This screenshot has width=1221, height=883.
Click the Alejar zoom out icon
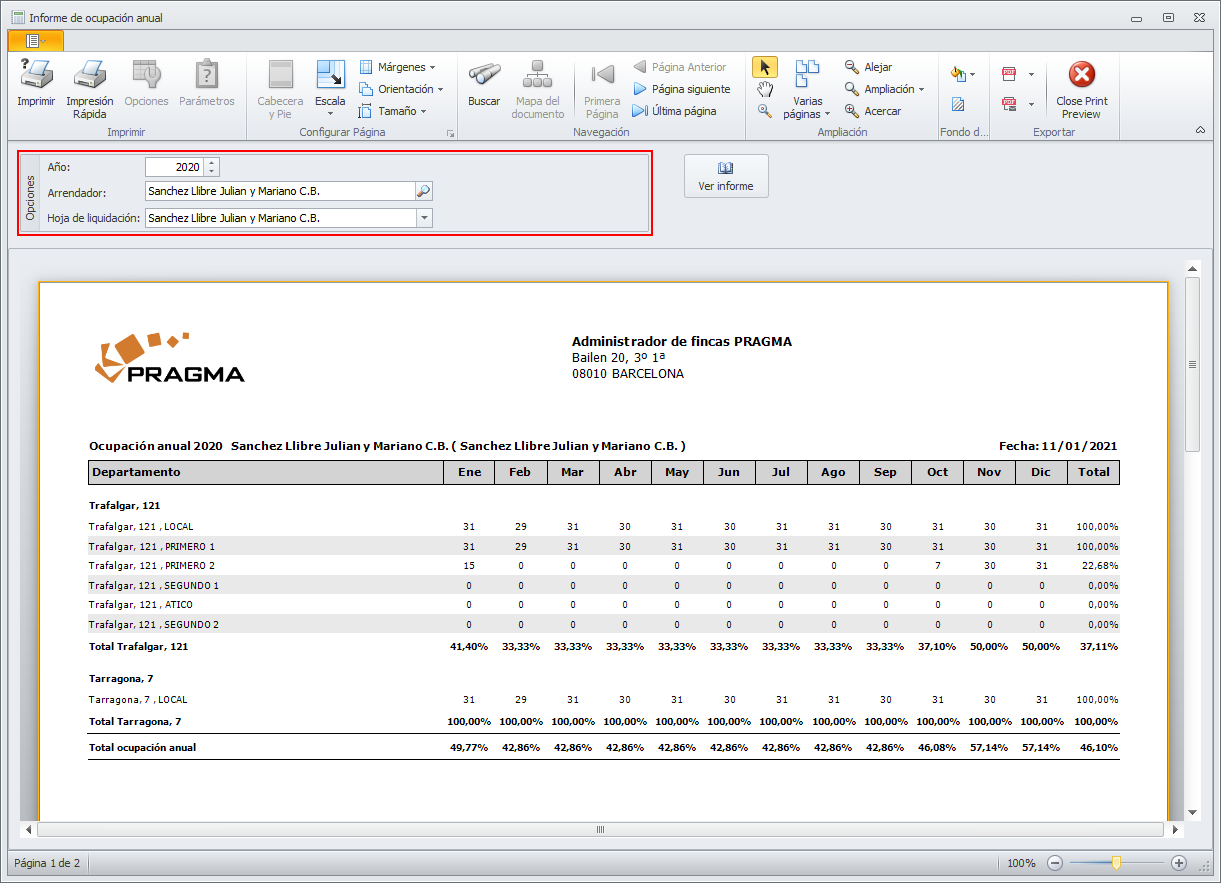tap(852, 67)
